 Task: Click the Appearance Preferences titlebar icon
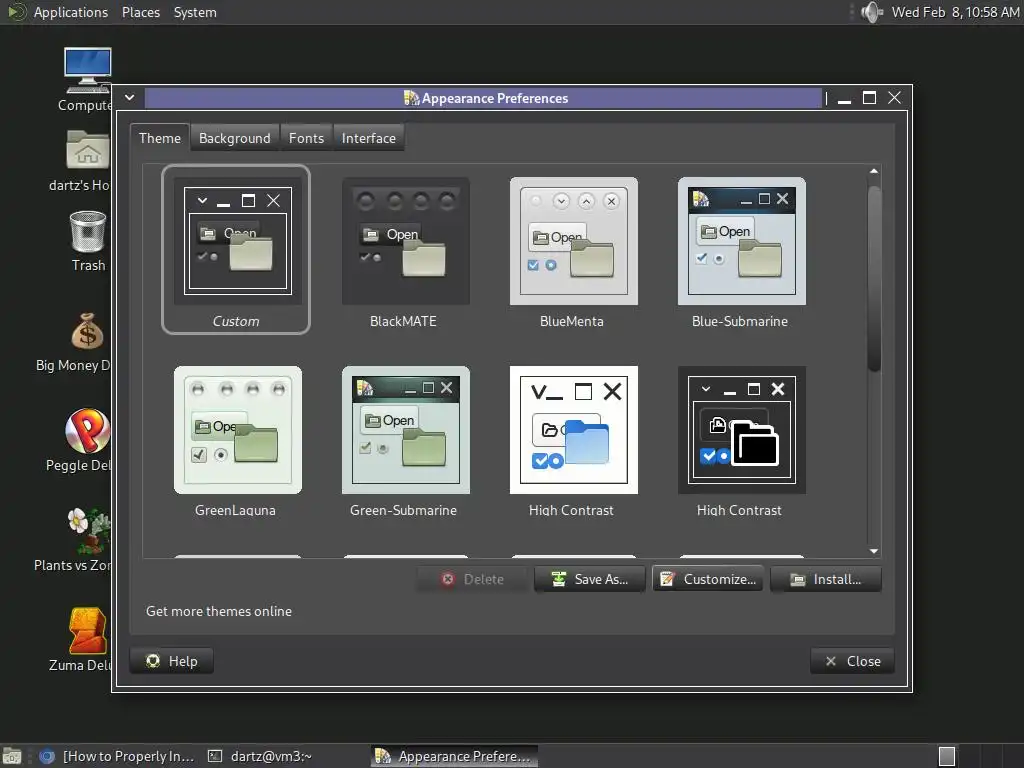[411, 98]
